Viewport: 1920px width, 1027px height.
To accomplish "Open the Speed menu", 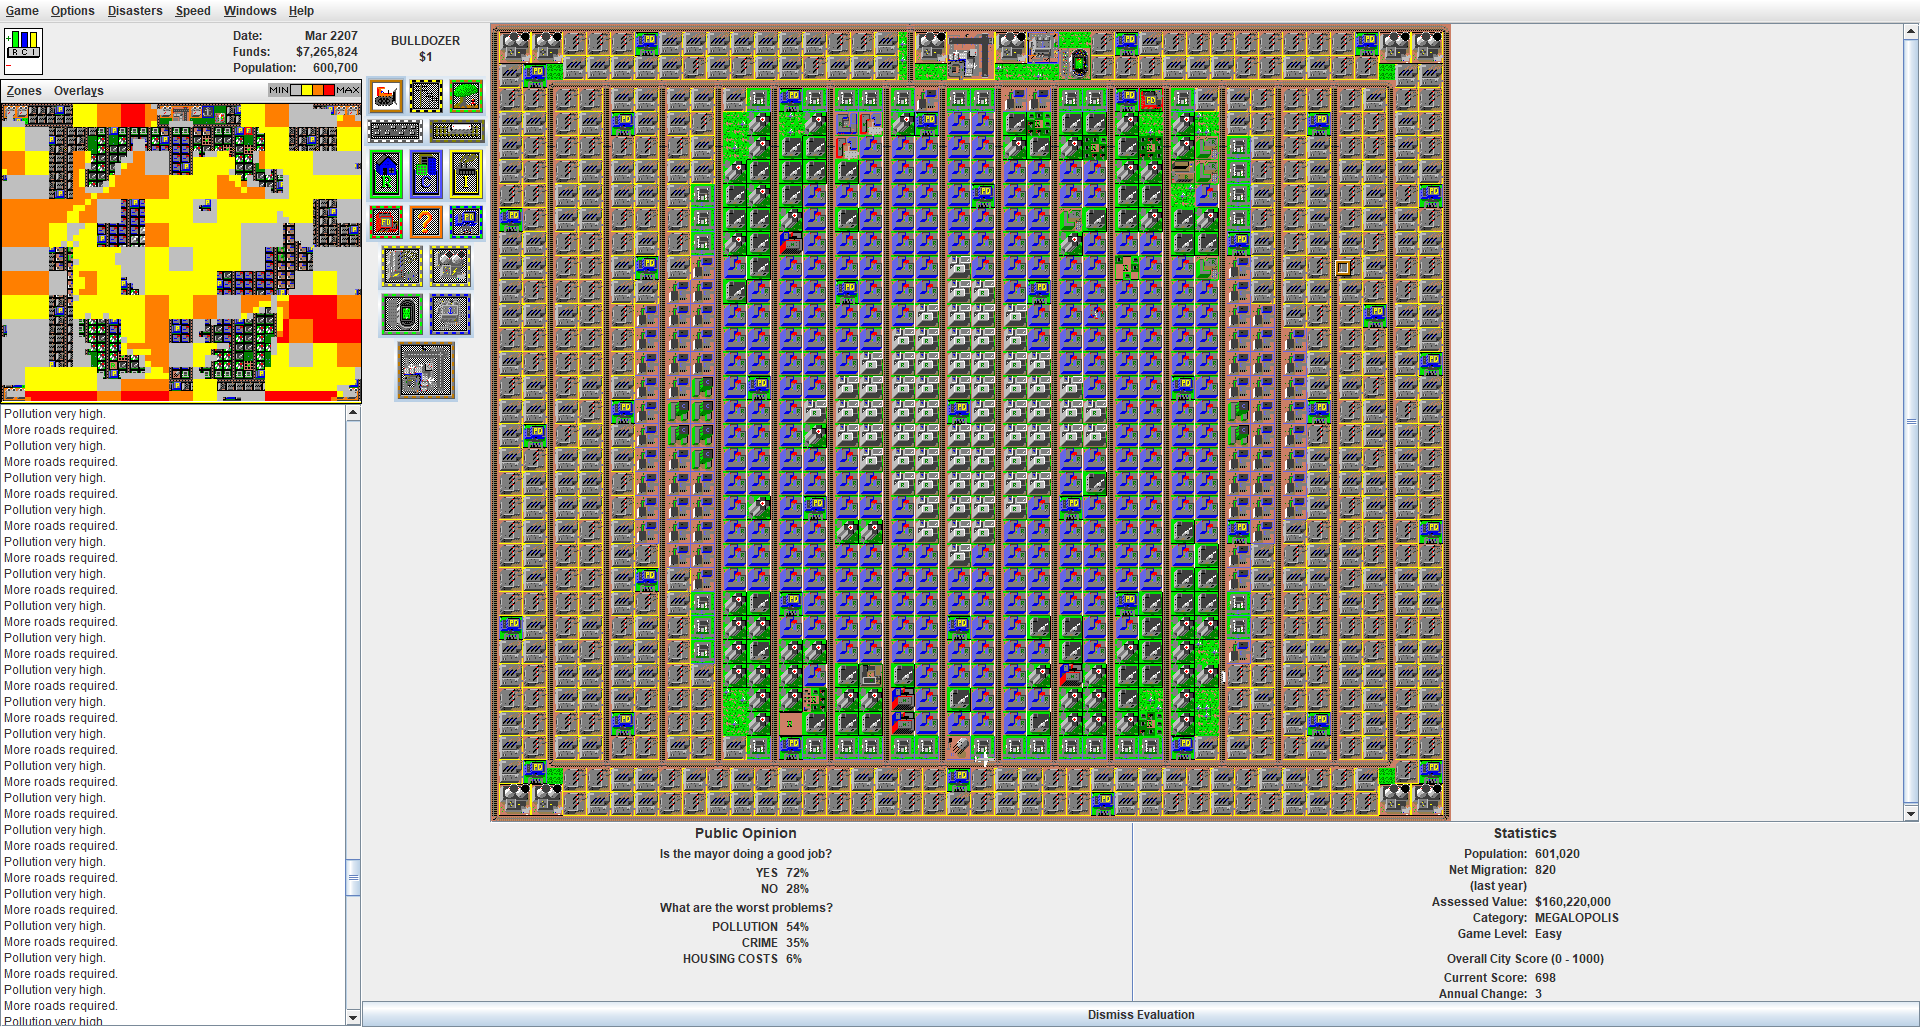I will pos(193,11).
